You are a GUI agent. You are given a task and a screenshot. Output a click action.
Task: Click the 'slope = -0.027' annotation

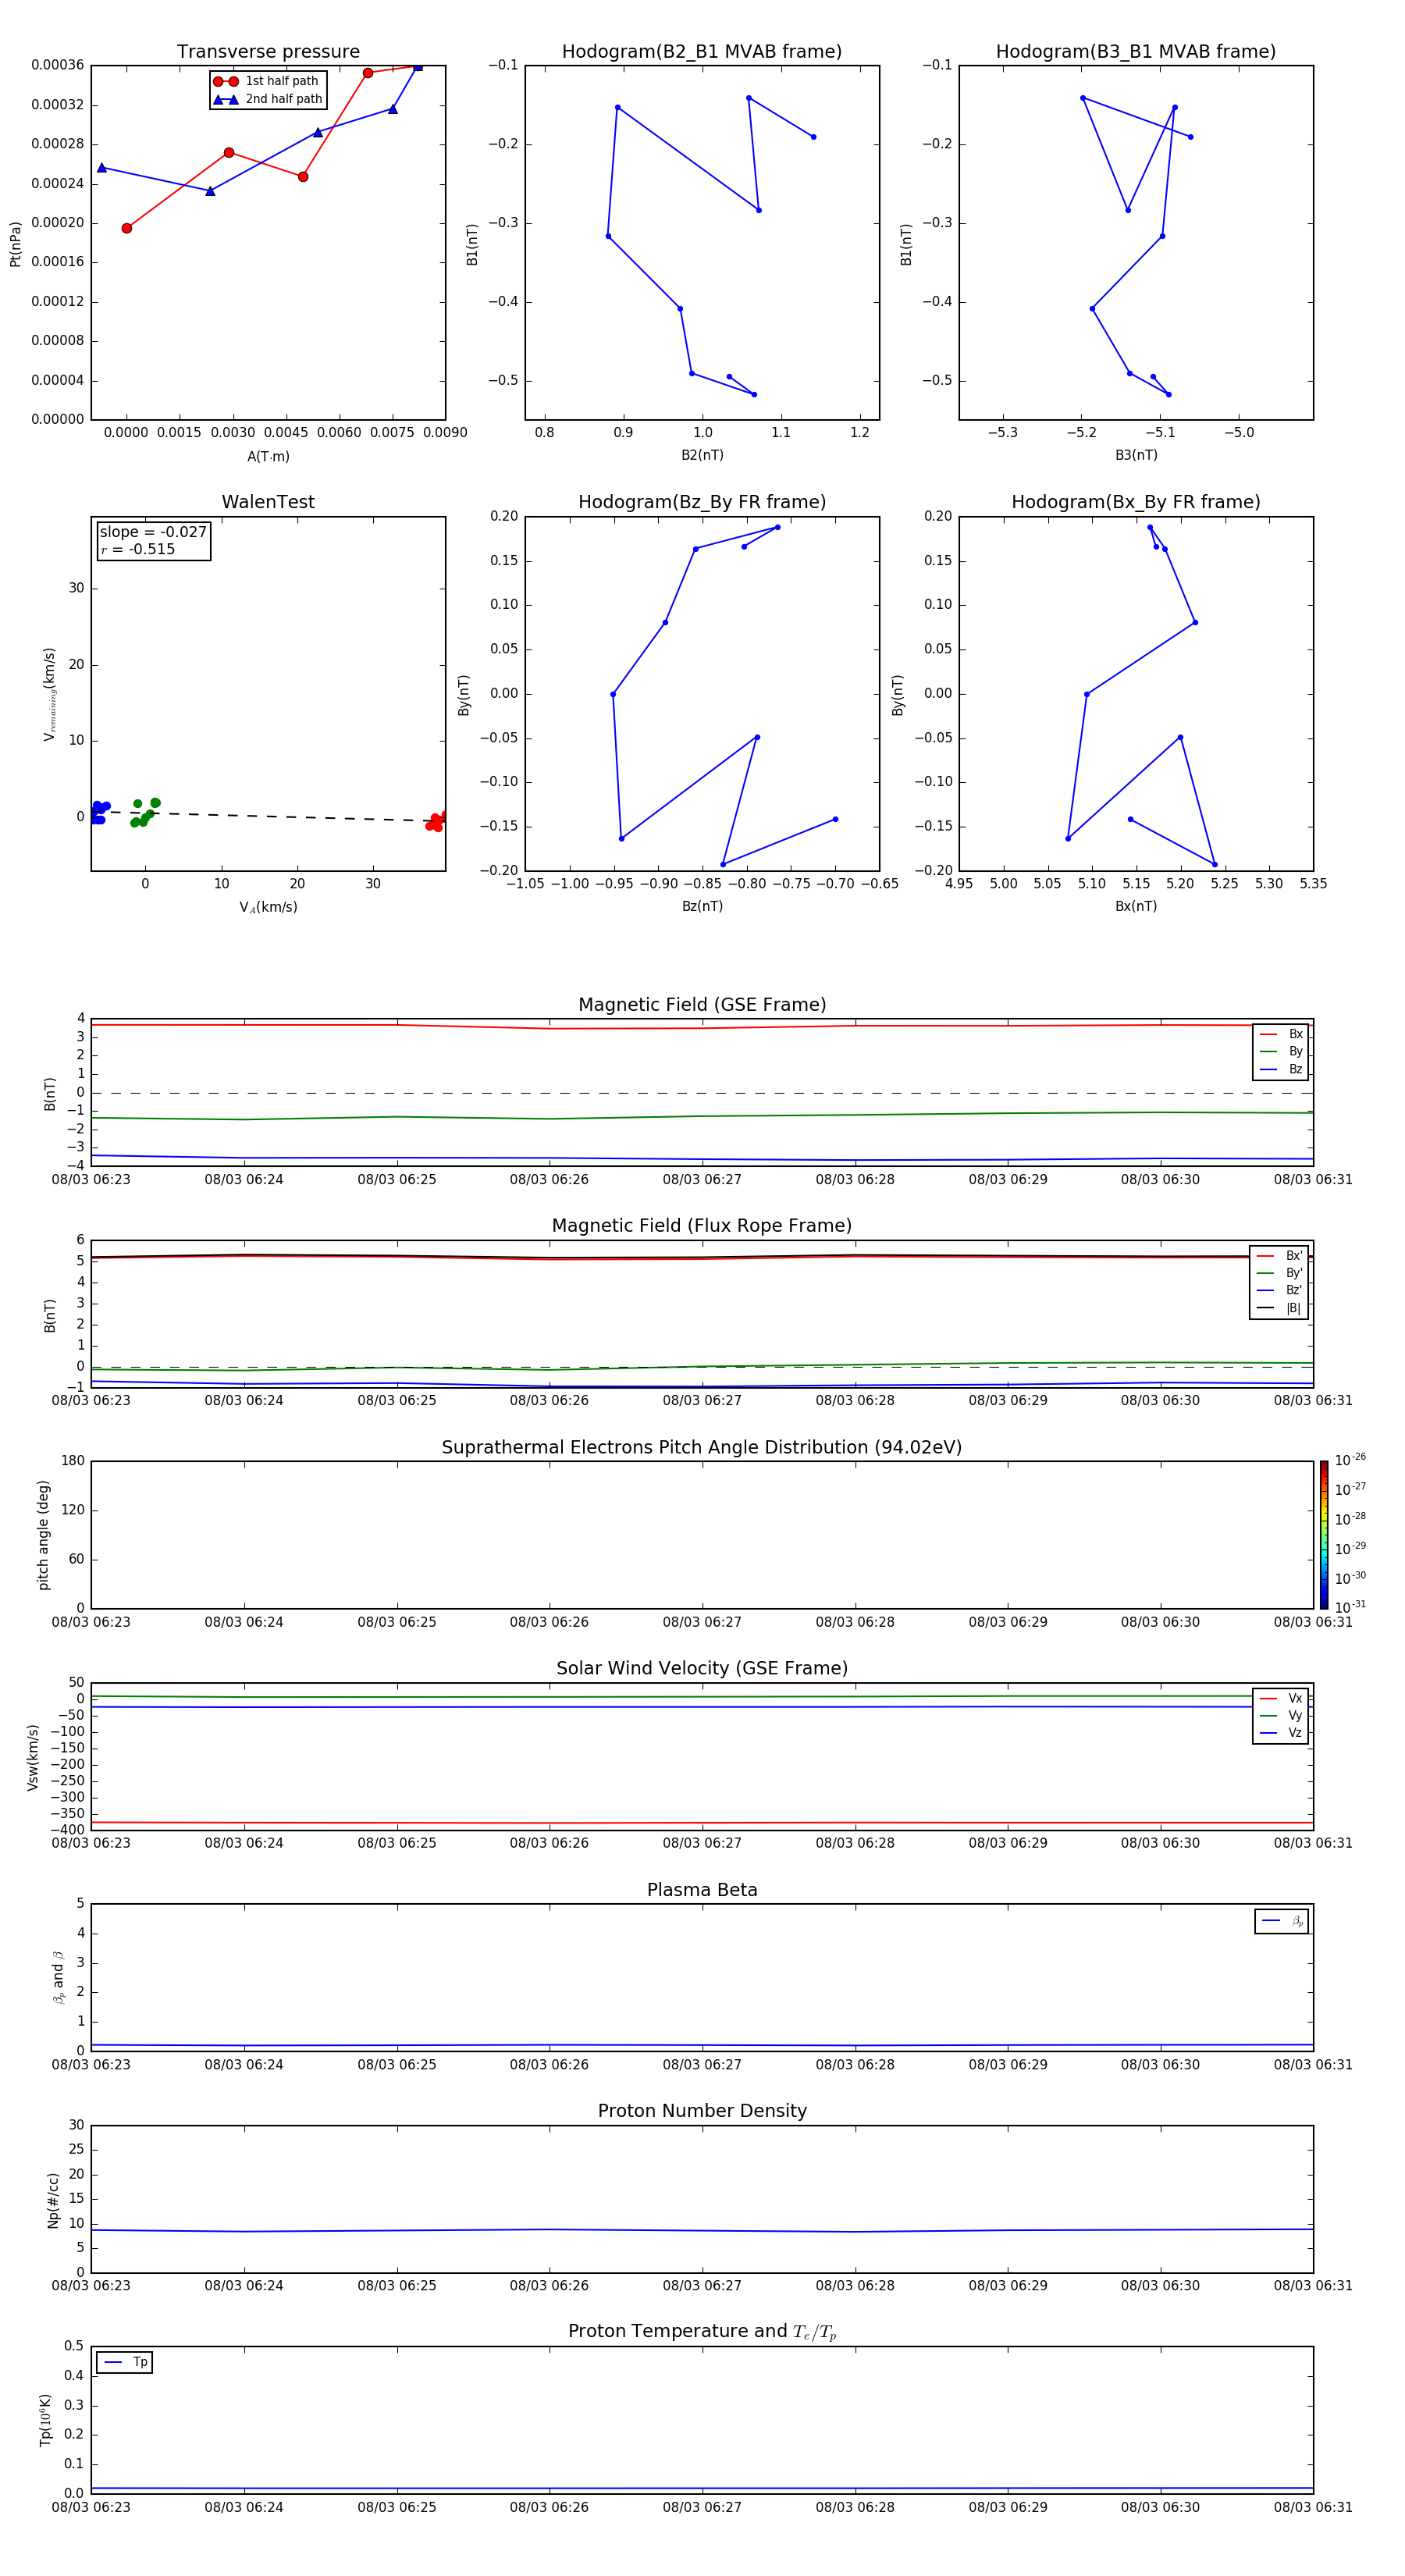tap(153, 532)
